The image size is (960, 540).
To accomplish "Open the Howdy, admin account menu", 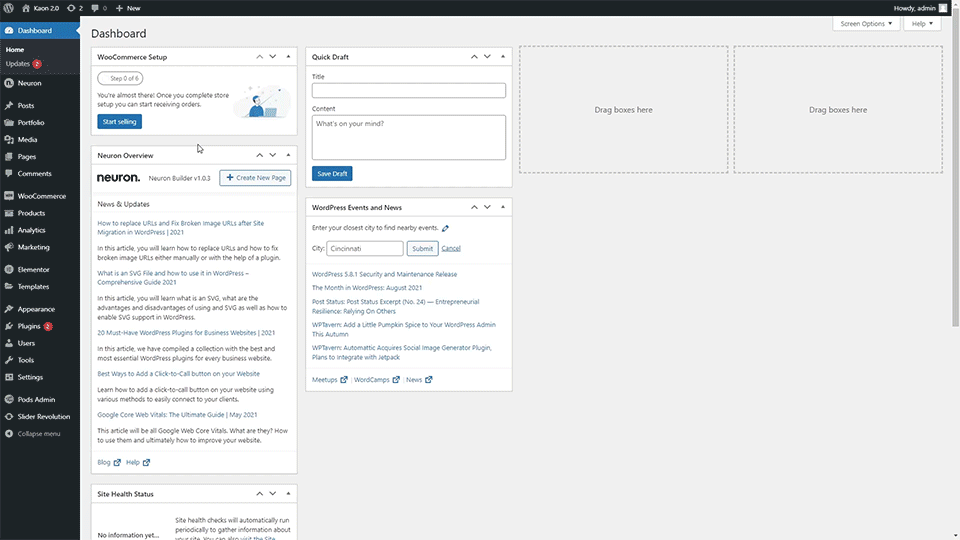I will 920,8.
